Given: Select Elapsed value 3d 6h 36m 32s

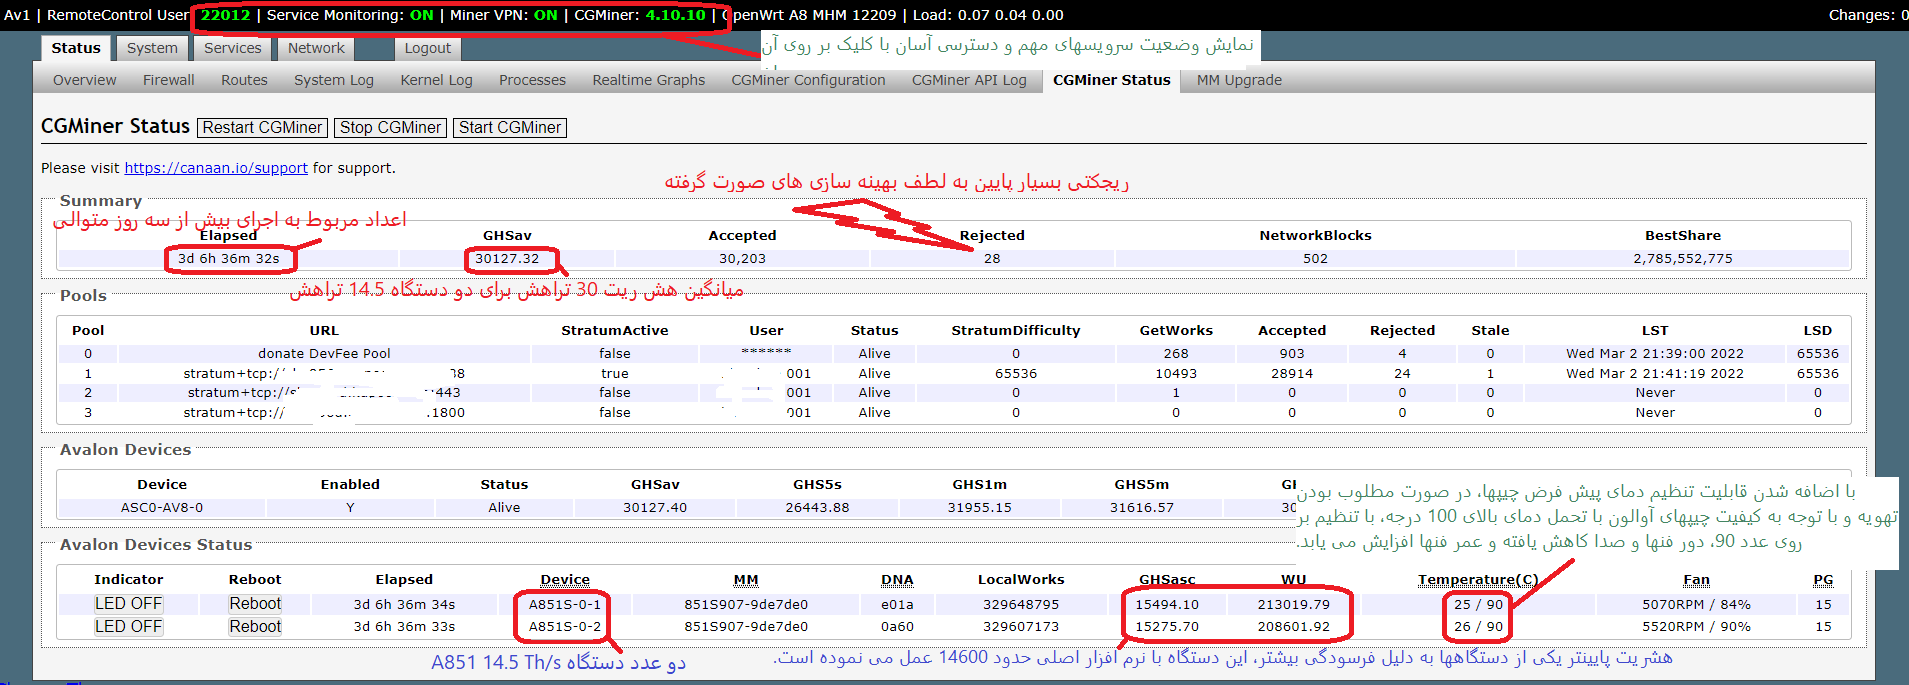Looking at the screenshot, I should click(228, 258).
